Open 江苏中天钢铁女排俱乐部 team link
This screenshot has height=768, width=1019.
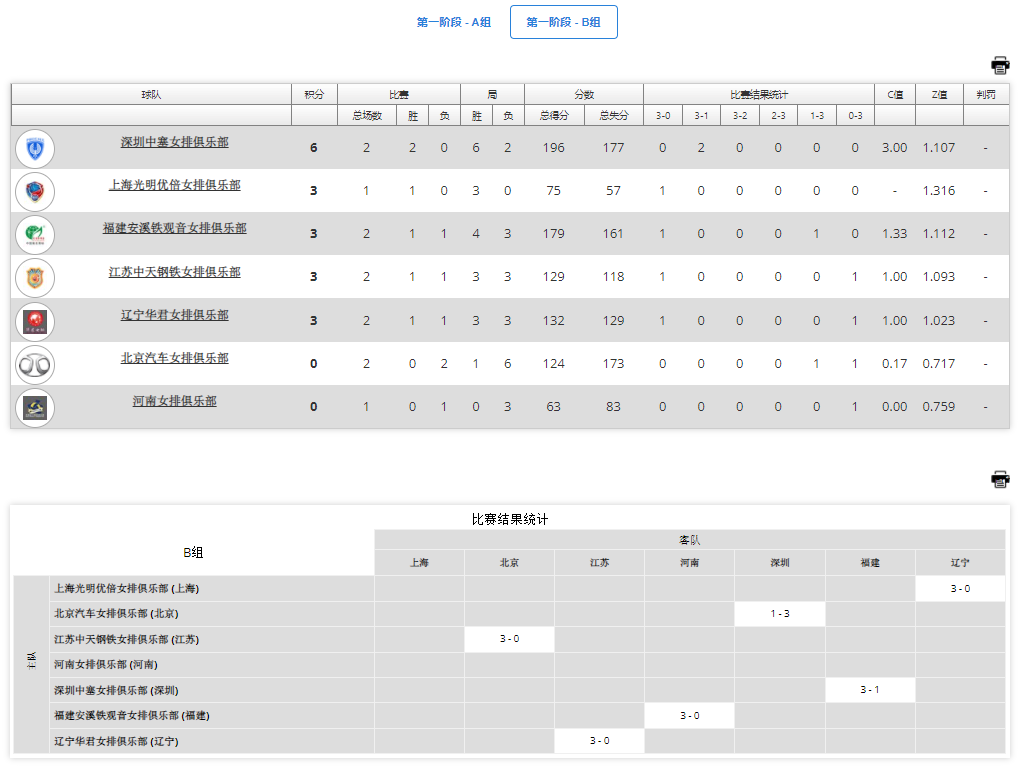[x=175, y=272]
